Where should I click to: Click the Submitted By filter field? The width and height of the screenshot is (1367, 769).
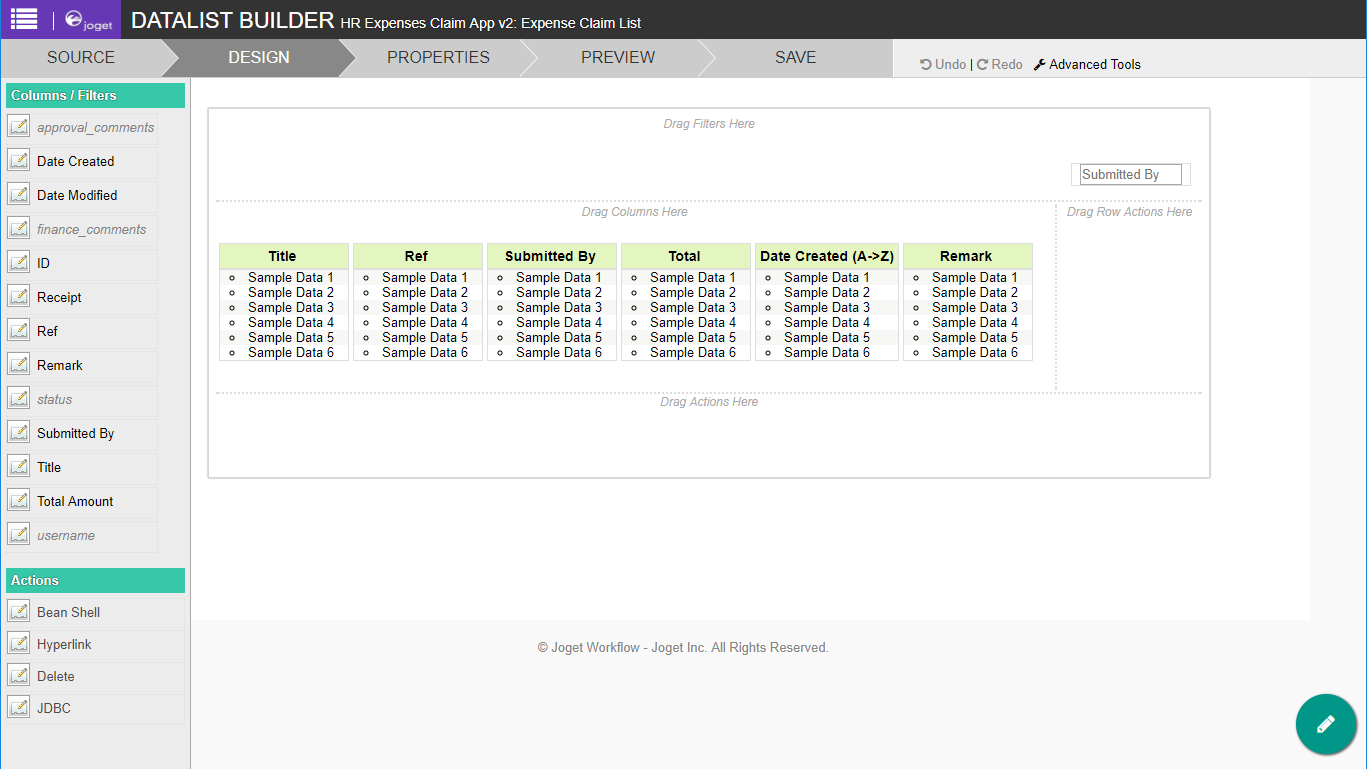click(x=1130, y=175)
